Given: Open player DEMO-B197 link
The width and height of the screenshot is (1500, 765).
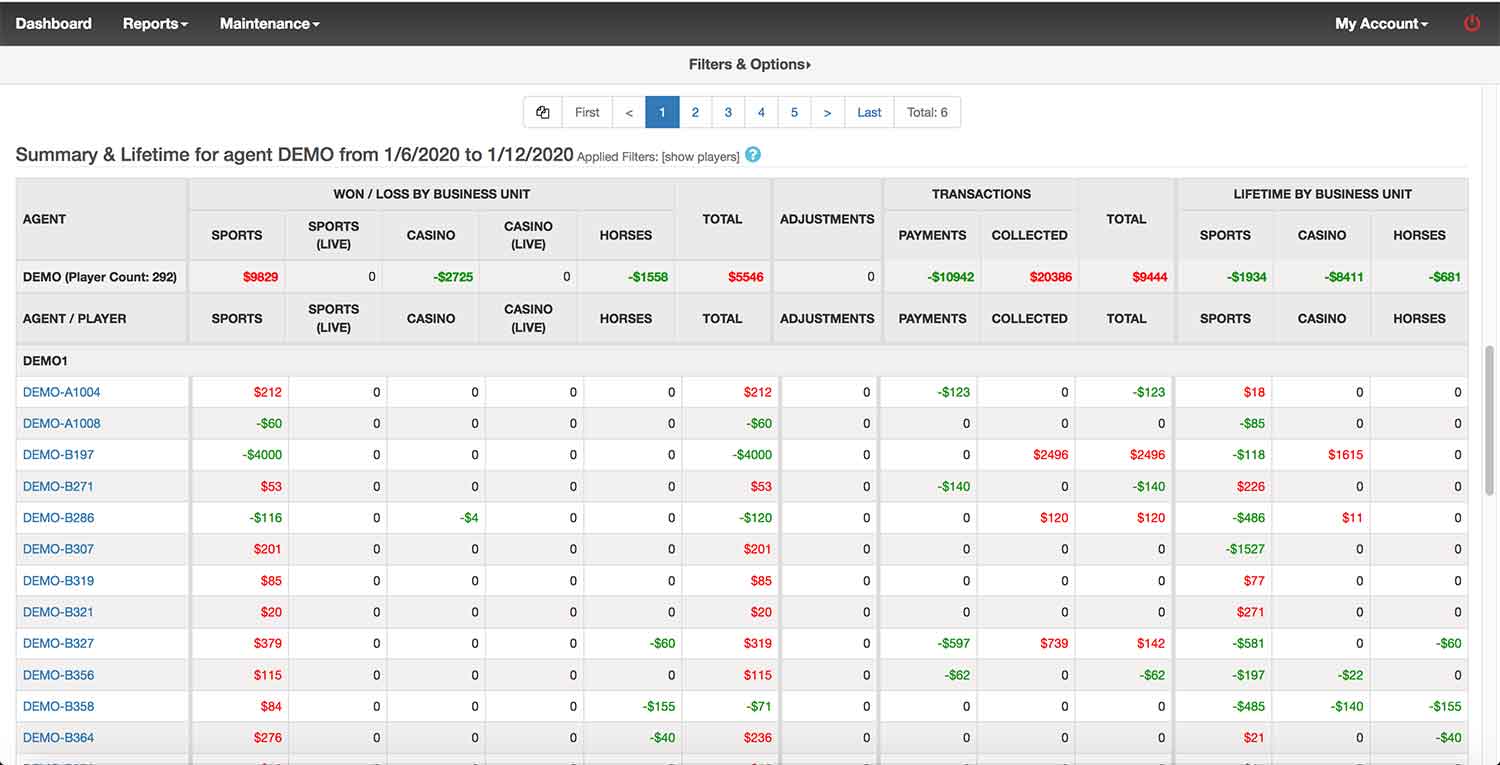Looking at the screenshot, I should point(58,455).
